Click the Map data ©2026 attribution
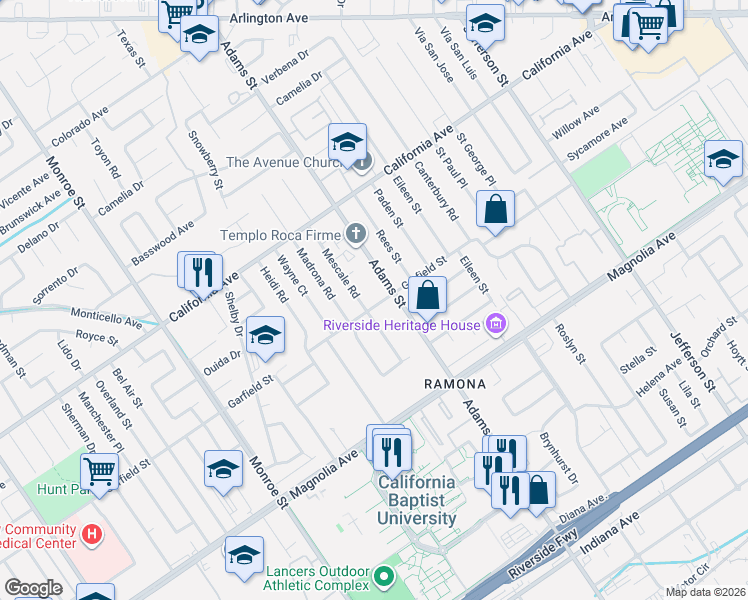The width and height of the screenshot is (748, 600). click(706, 592)
